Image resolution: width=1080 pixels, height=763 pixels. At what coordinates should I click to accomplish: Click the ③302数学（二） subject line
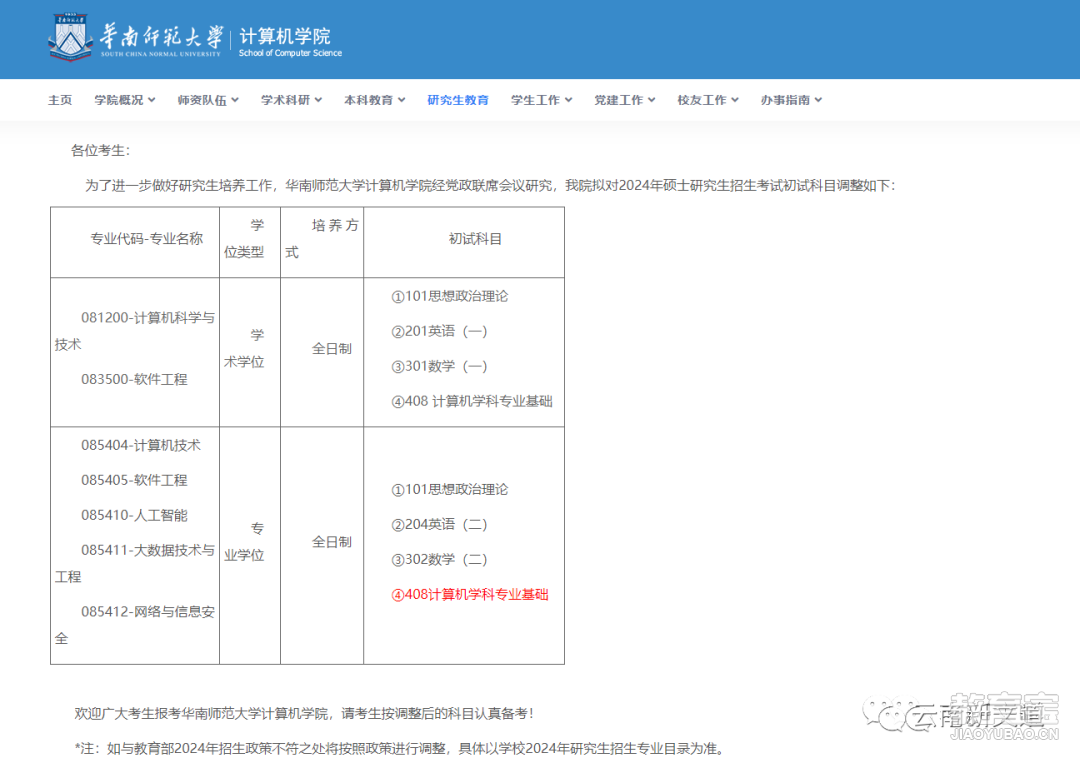439,560
